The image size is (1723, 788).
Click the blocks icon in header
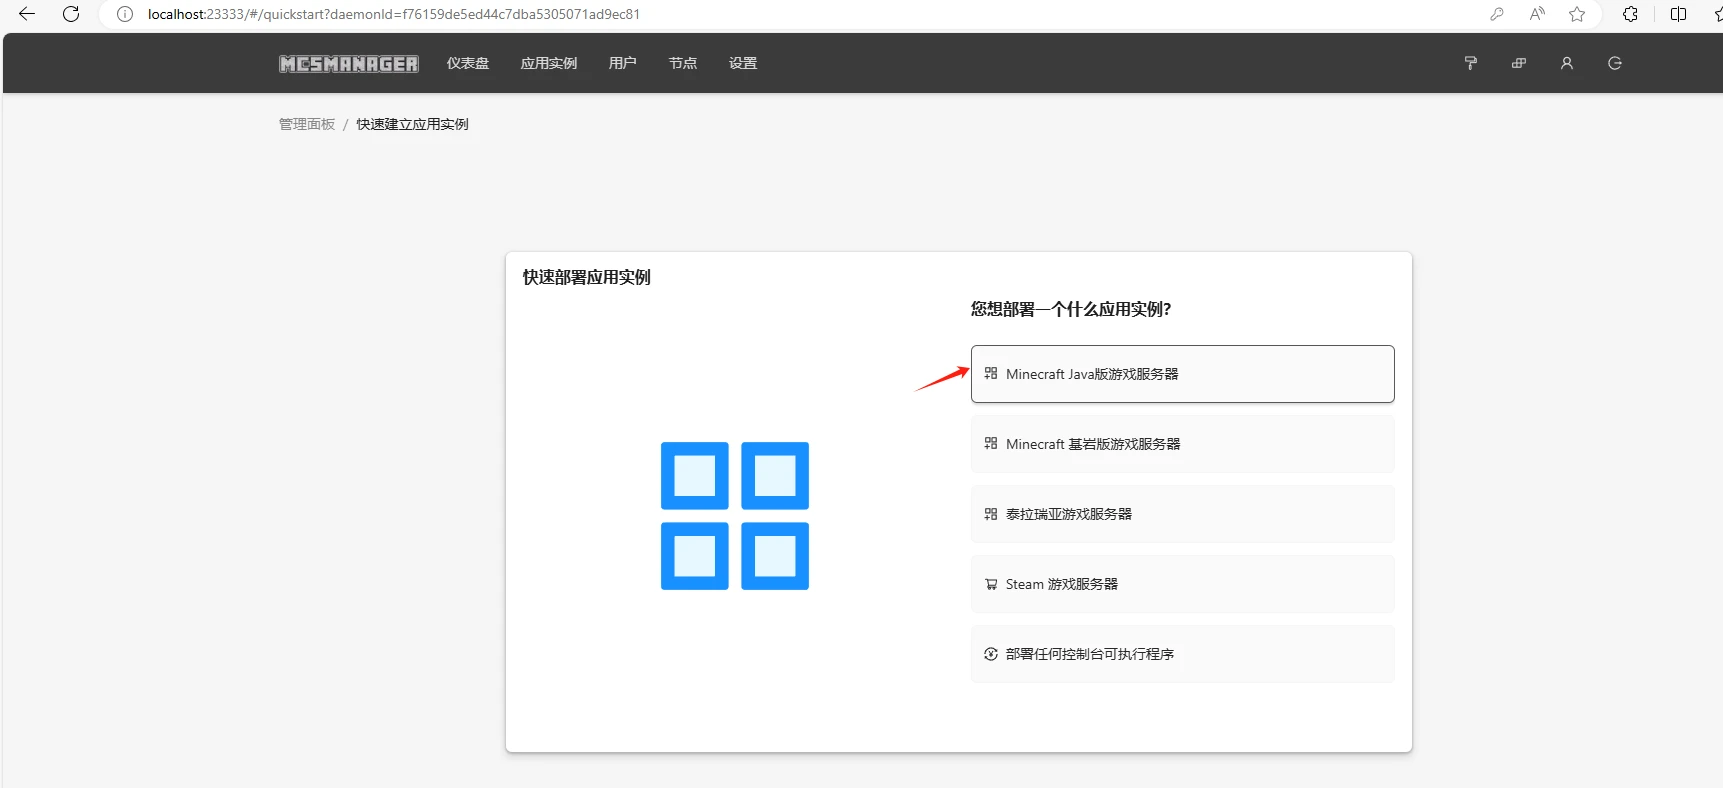(x=1518, y=63)
